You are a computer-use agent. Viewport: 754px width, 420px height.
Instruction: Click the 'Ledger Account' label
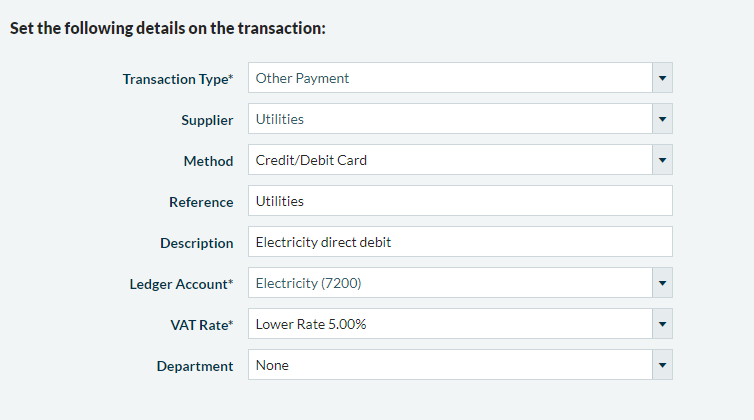[x=174, y=285]
